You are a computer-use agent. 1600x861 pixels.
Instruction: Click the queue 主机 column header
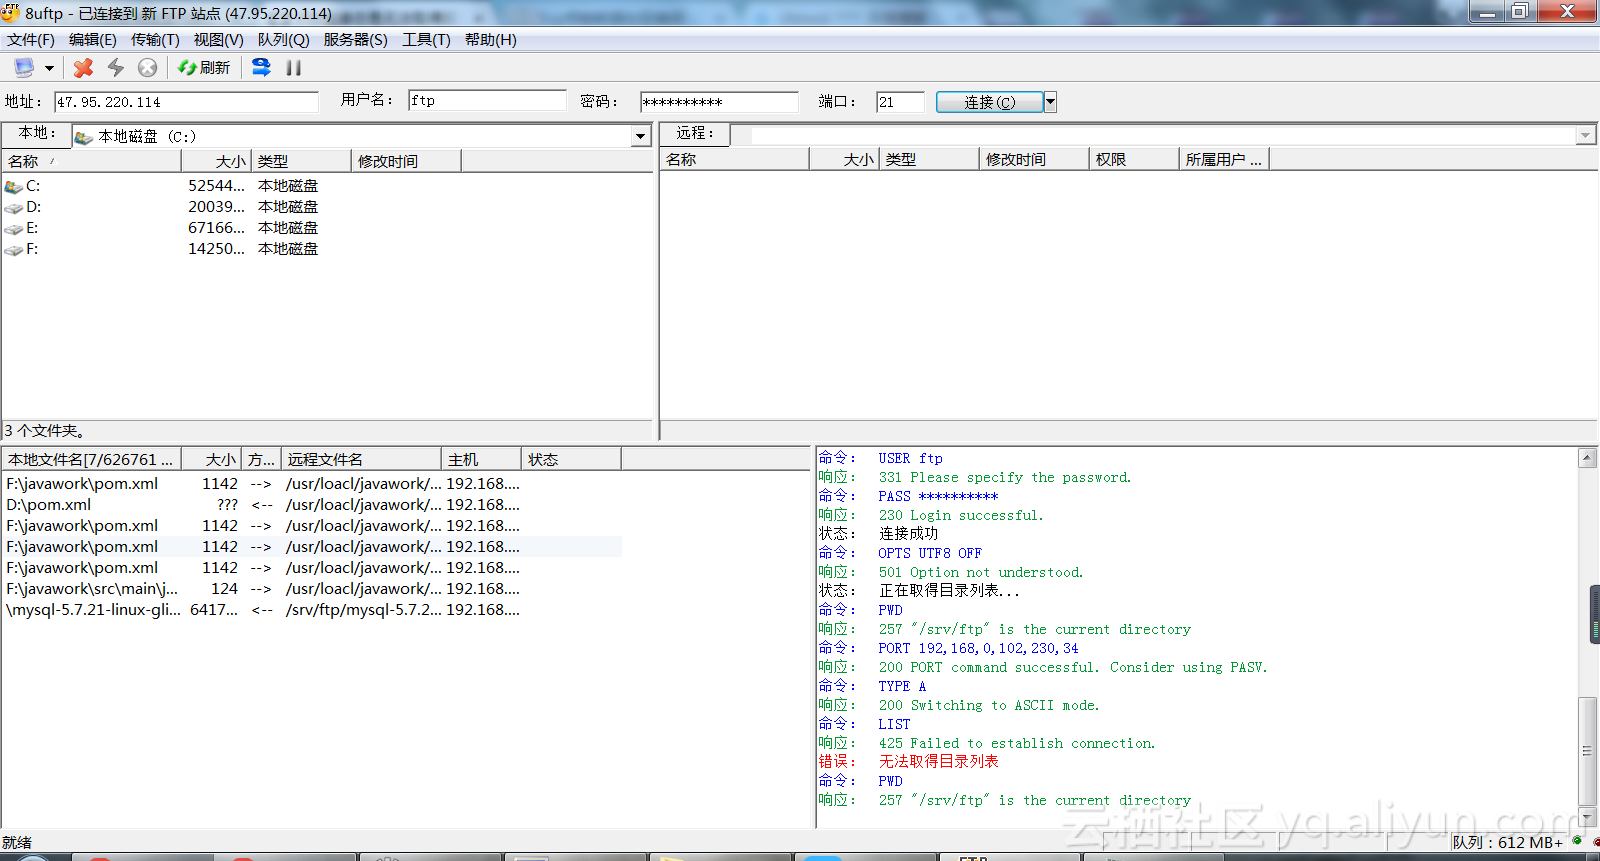click(x=481, y=459)
